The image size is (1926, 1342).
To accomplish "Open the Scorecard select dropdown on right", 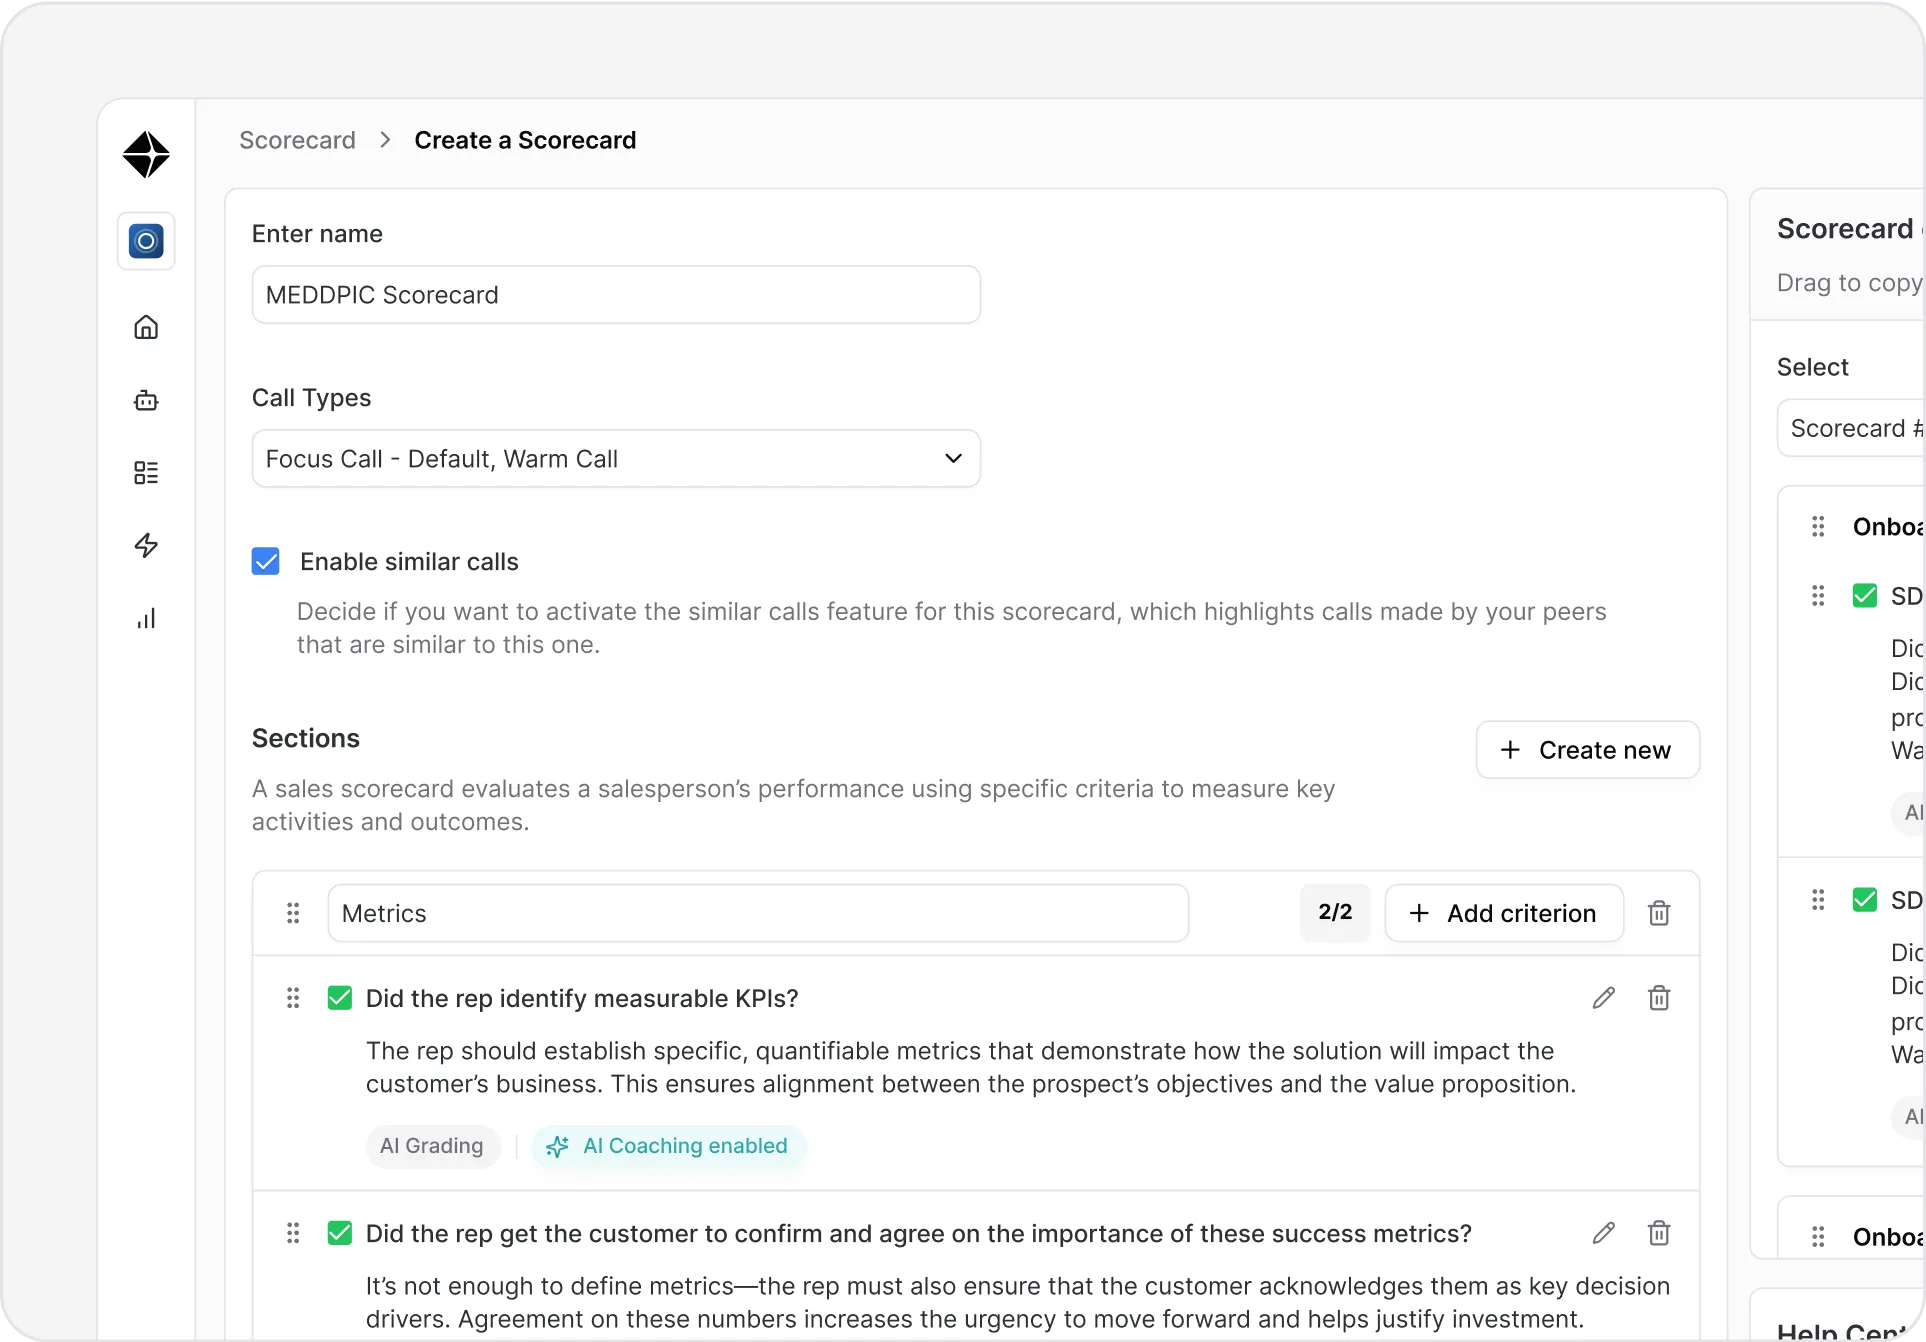I will (x=1850, y=428).
